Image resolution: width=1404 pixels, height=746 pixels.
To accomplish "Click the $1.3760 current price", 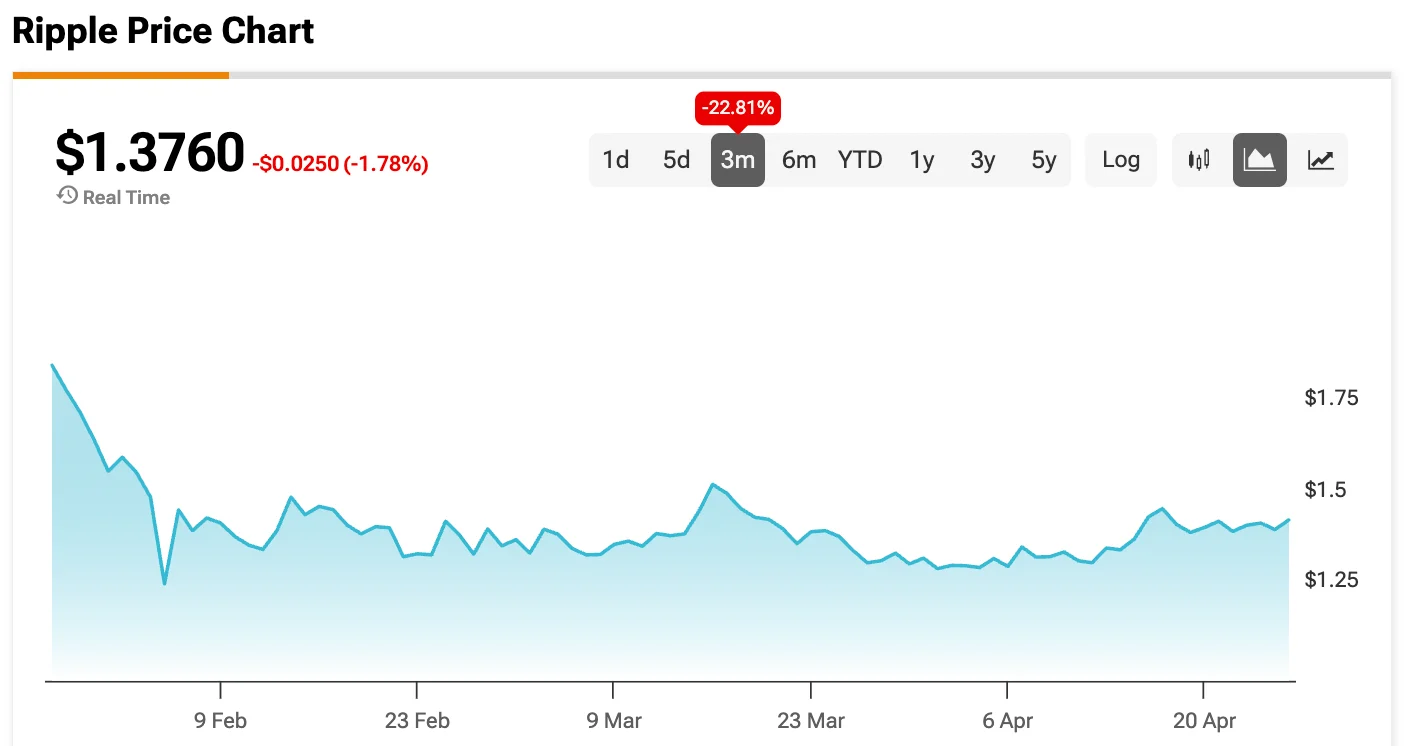I will click(149, 154).
